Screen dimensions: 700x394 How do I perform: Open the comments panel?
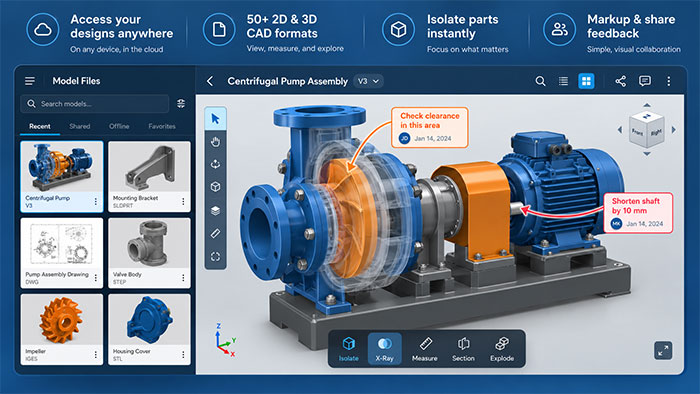point(645,81)
